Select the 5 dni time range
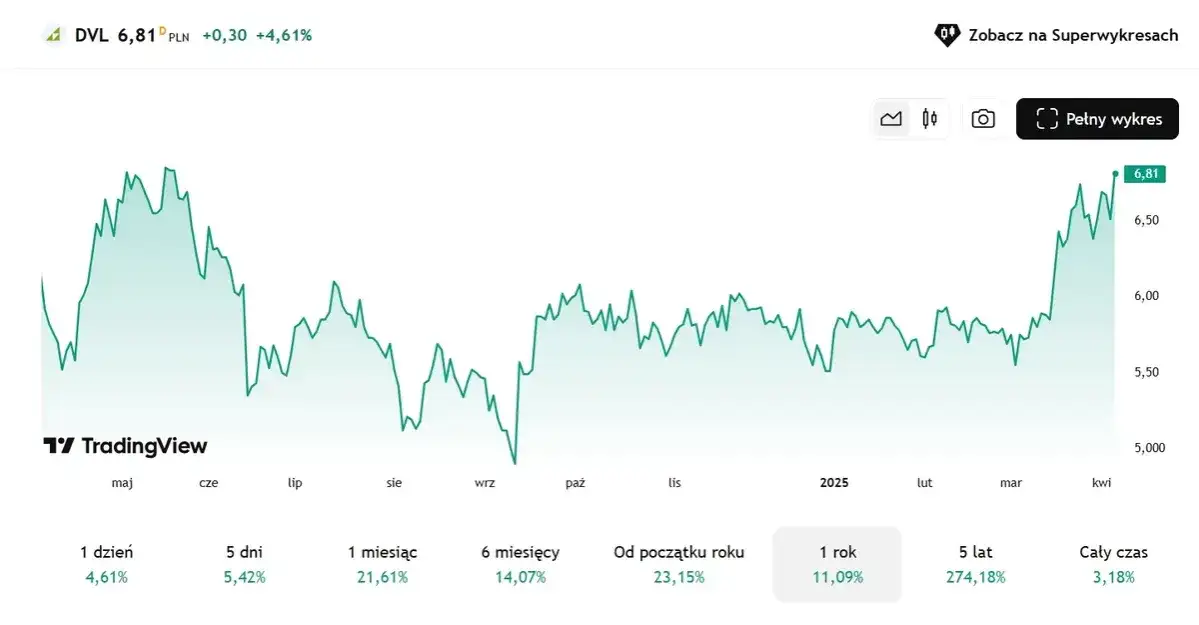Image resolution: width=1199 pixels, height=625 pixels. 245,564
